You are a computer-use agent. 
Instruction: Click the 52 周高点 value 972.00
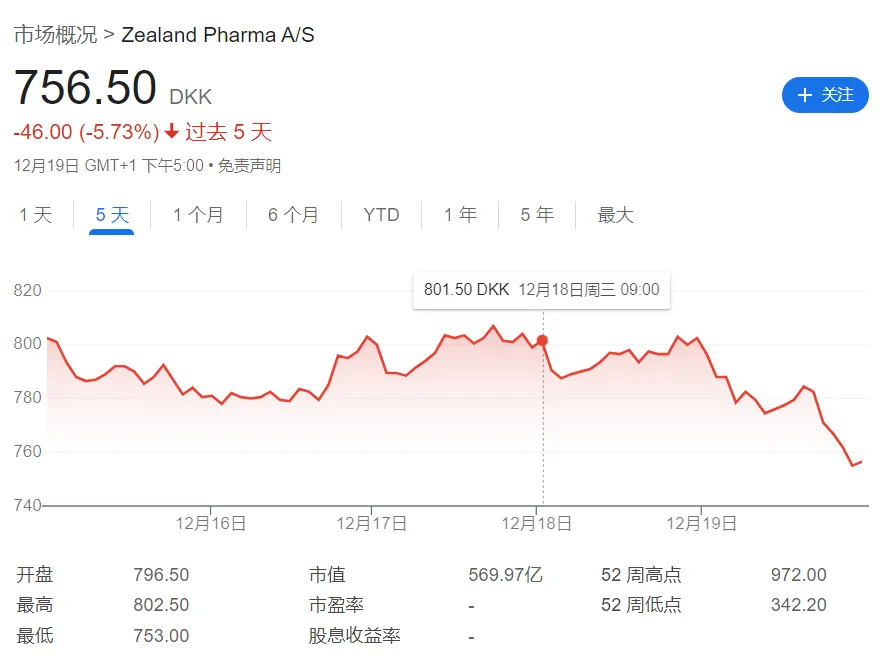pos(798,575)
